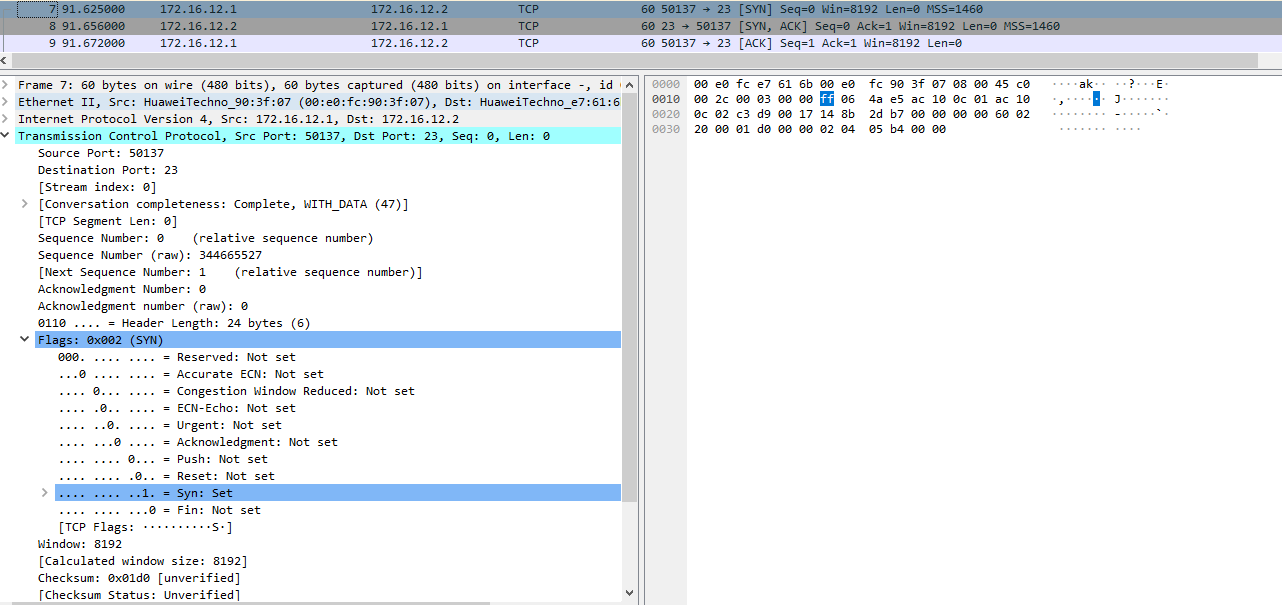
Task: Click ASCII text 'ak' in bytes pane
Action: click(1086, 84)
